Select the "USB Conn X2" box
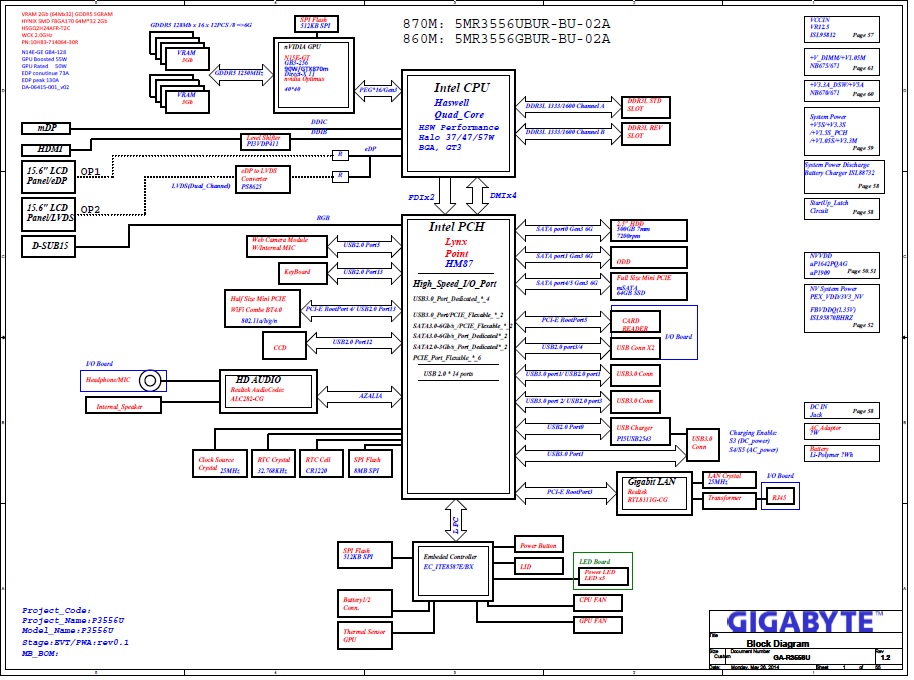The width and height of the screenshot is (914, 680). pos(635,348)
